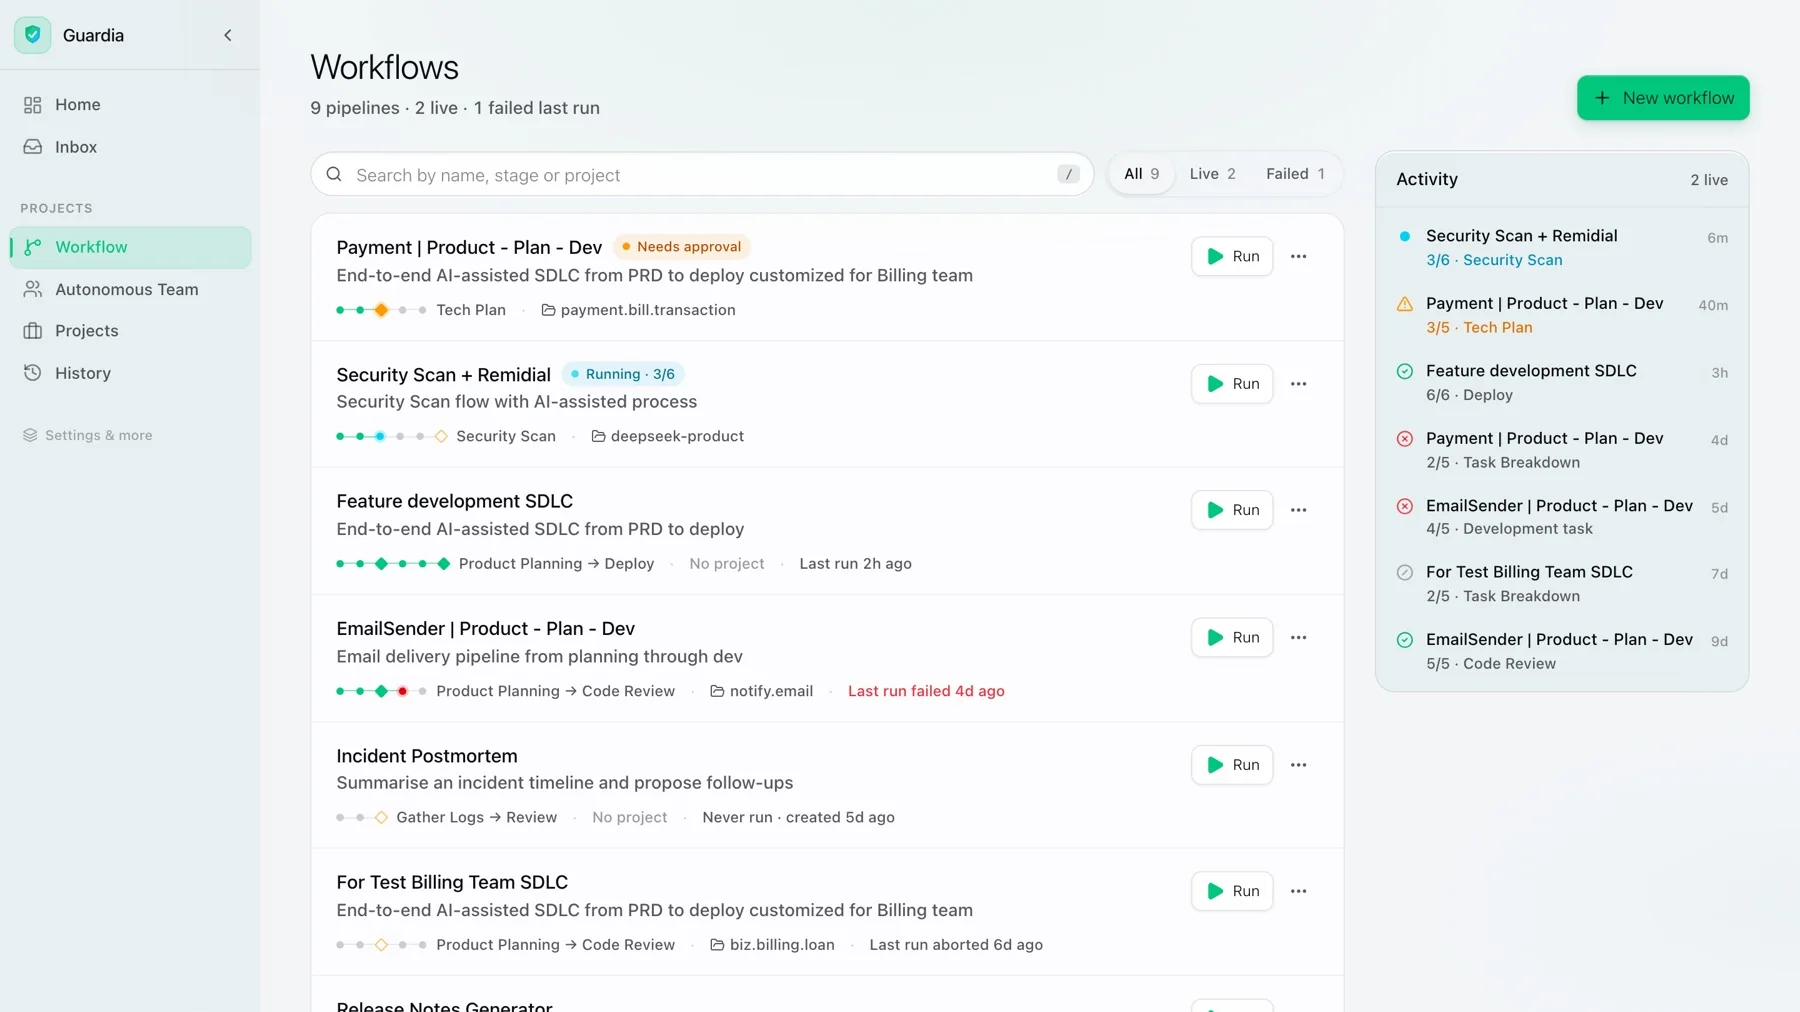
Task: Click the green check on Feature development activity
Action: coord(1404,371)
